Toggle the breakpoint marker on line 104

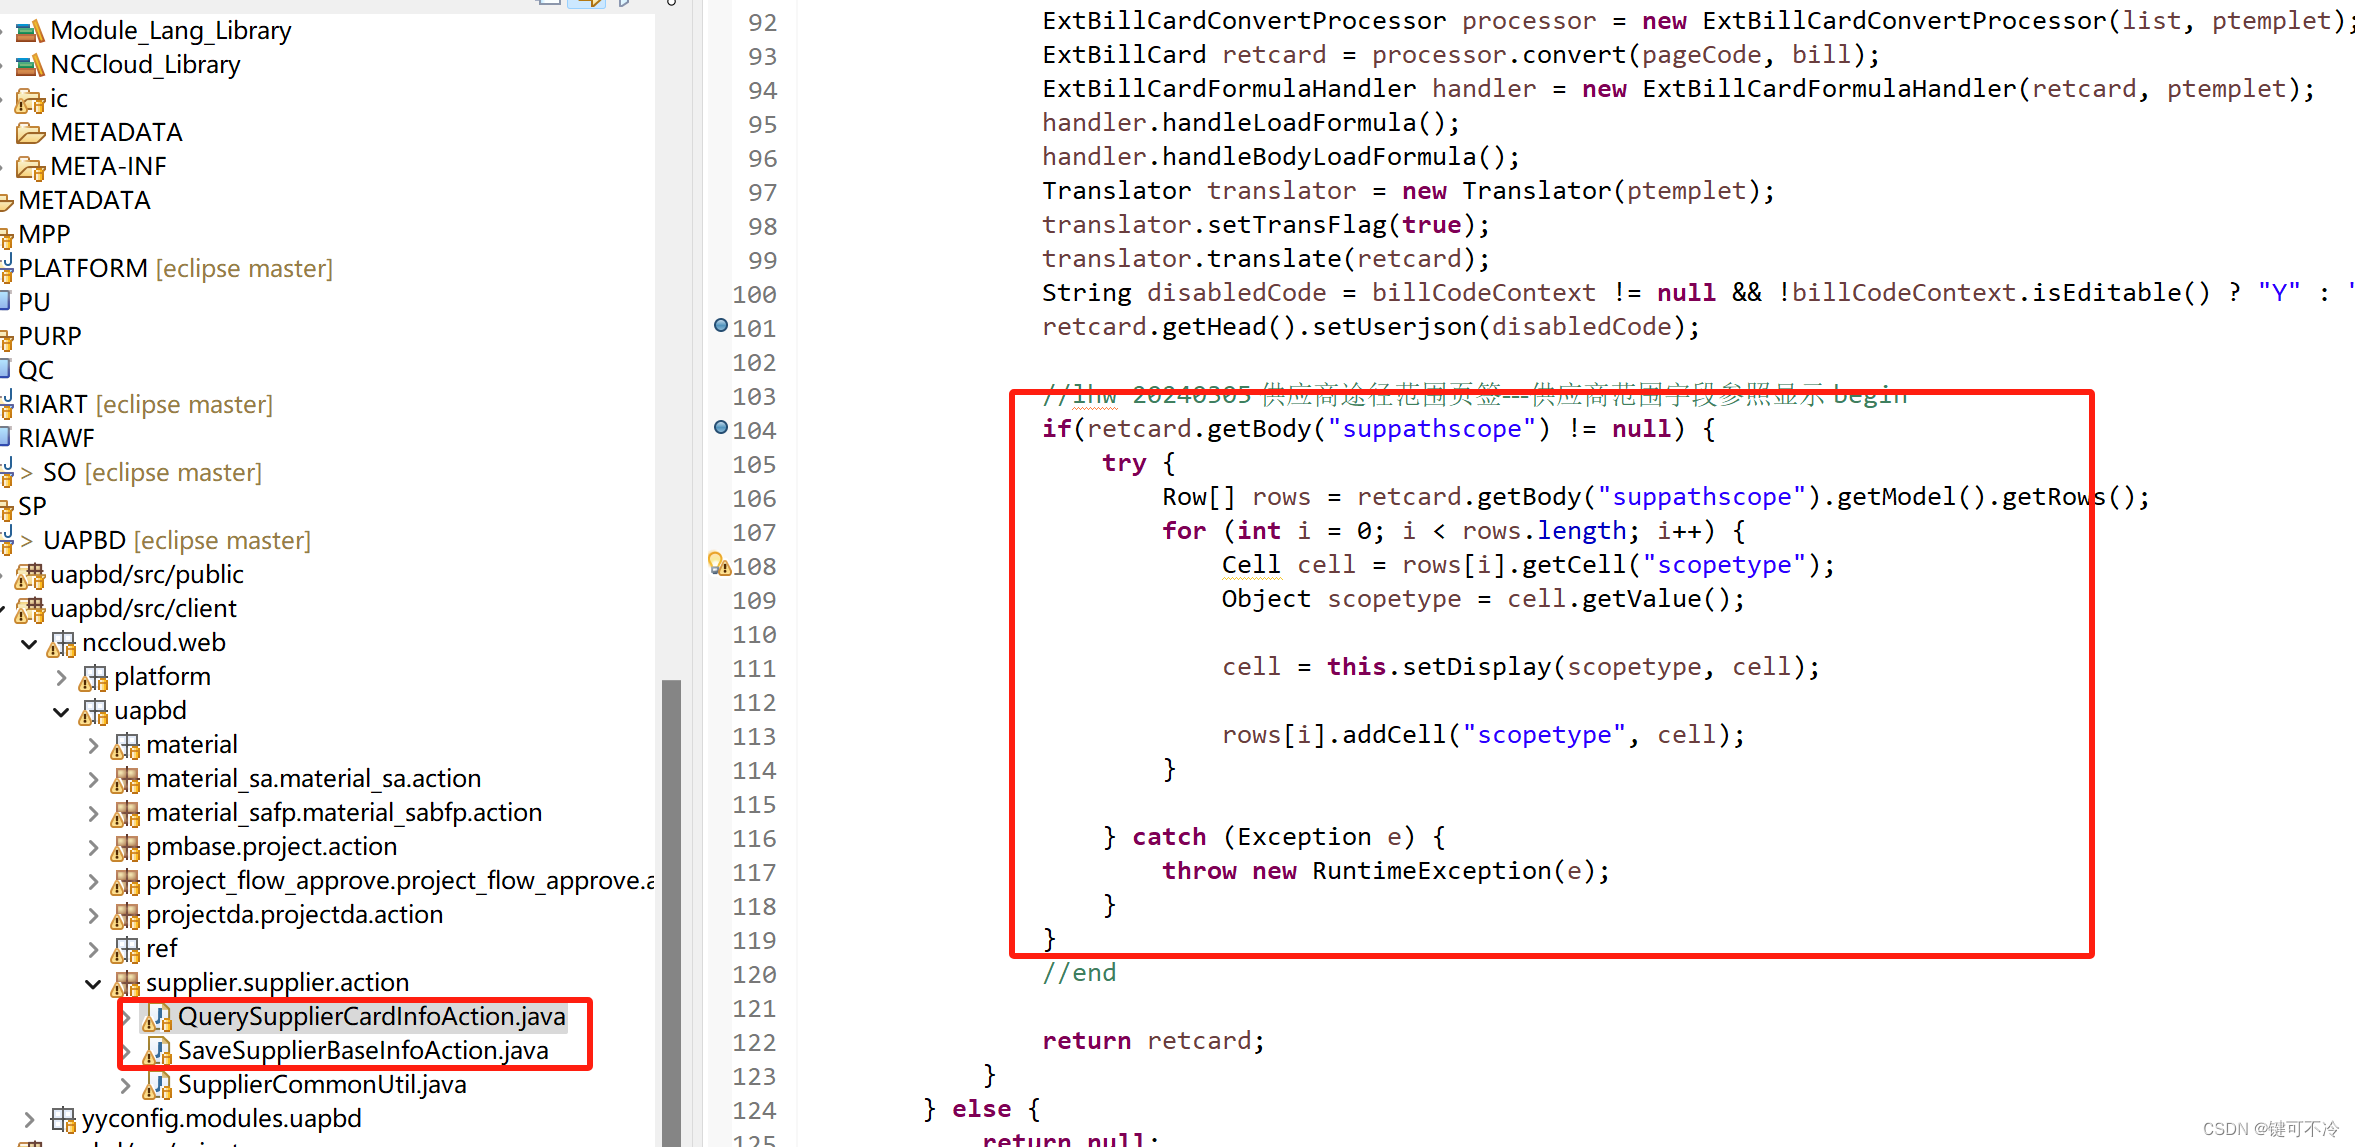pyautogui.click(x=720, y=427)
